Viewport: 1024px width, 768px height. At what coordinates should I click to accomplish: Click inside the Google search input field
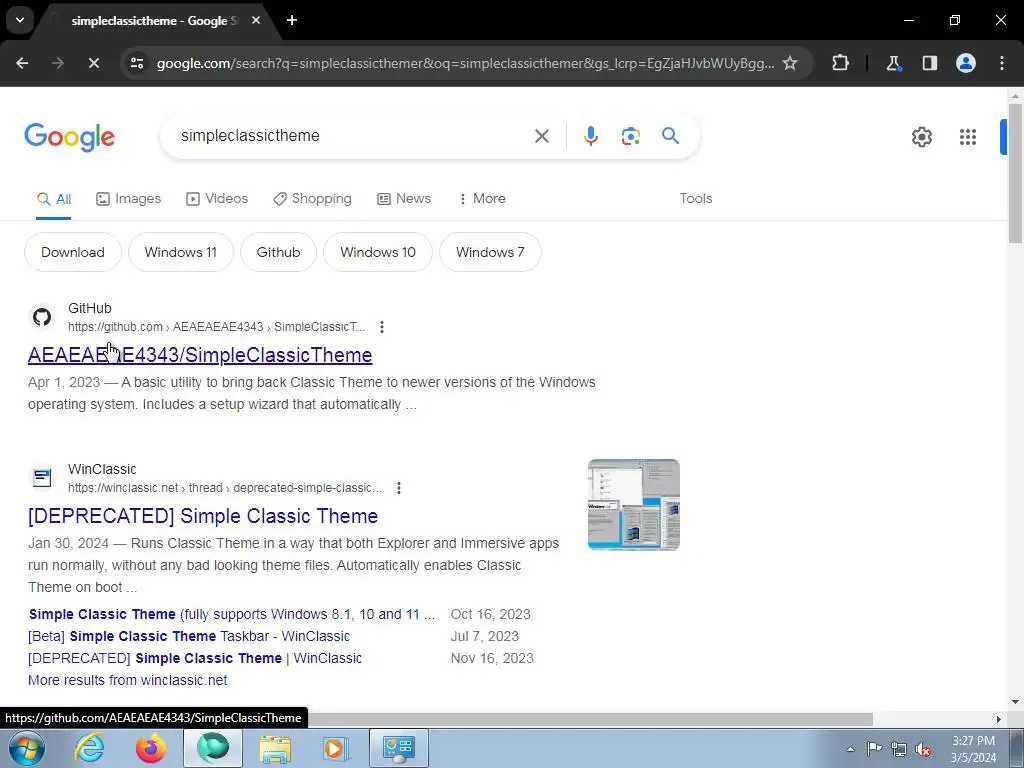pyautogui.click(x=353, y=136)
